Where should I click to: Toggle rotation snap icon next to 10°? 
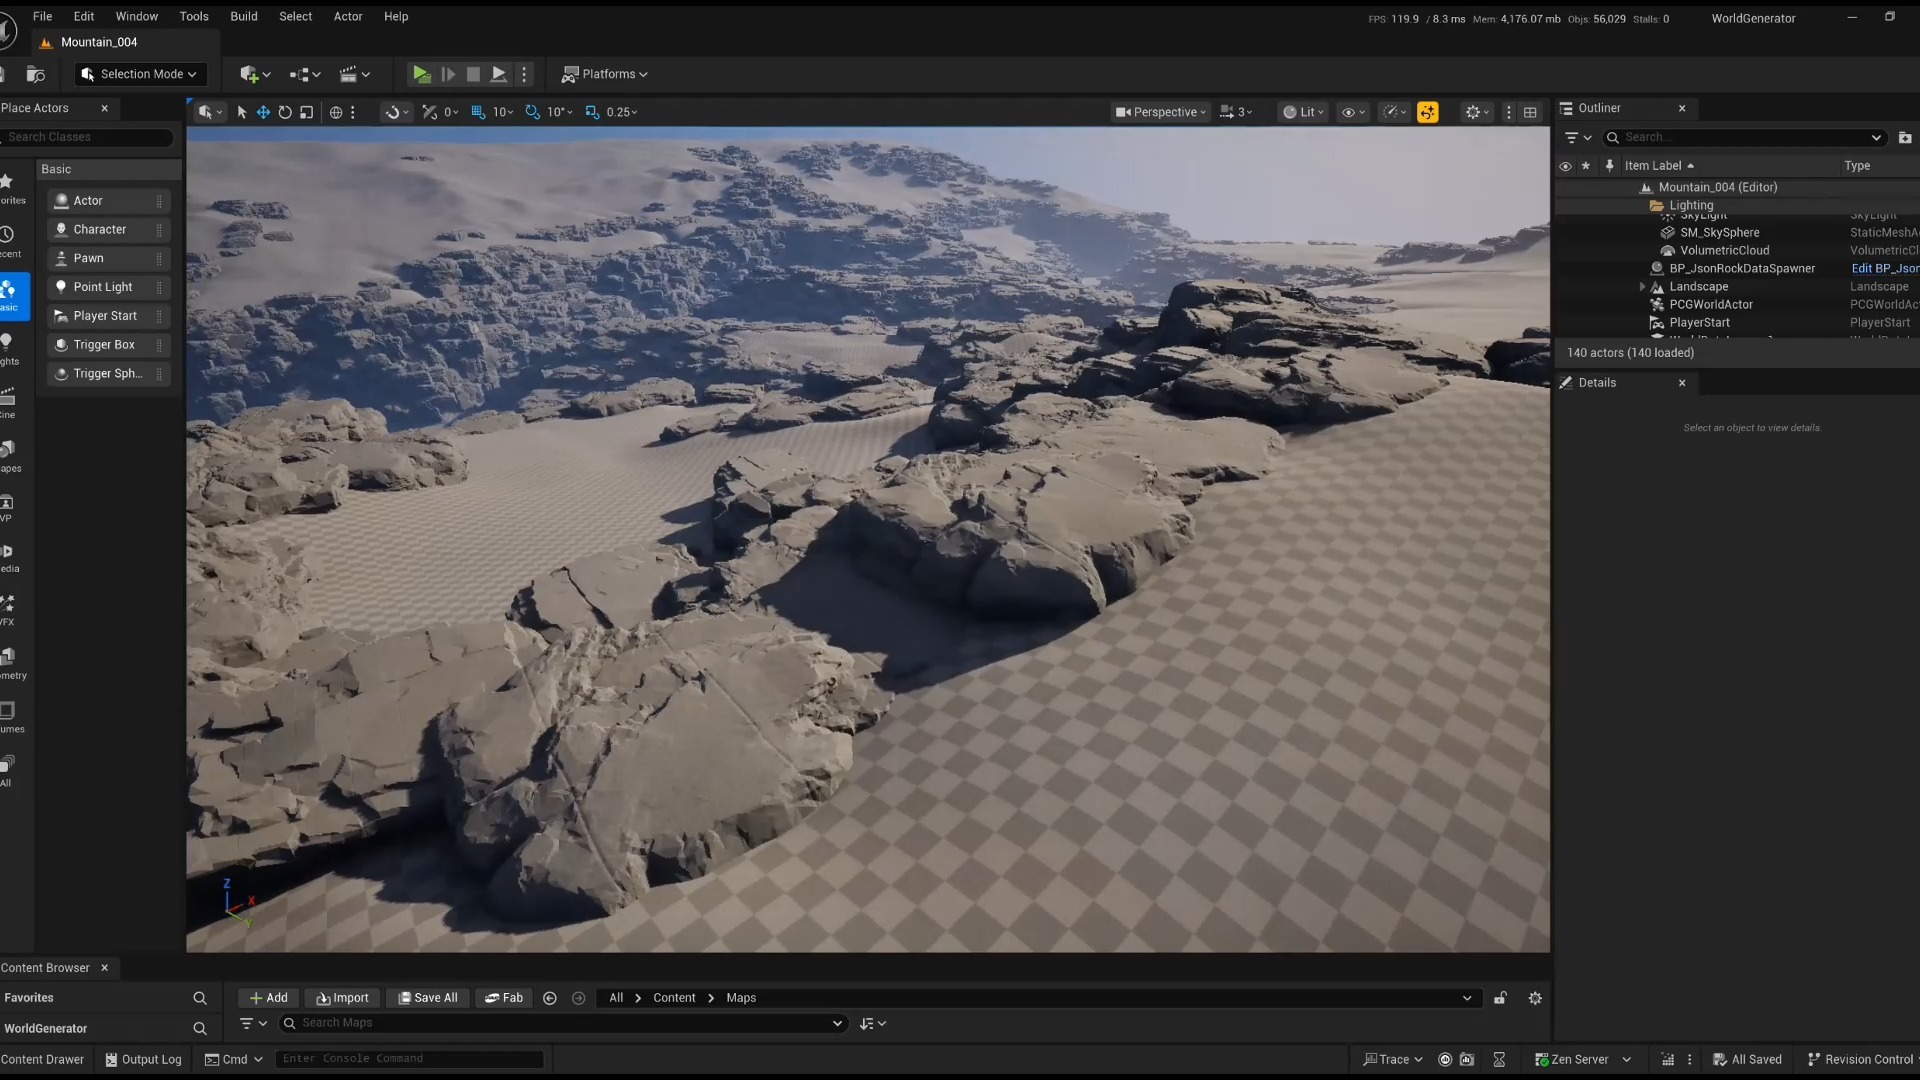click(x=532, y=112)
